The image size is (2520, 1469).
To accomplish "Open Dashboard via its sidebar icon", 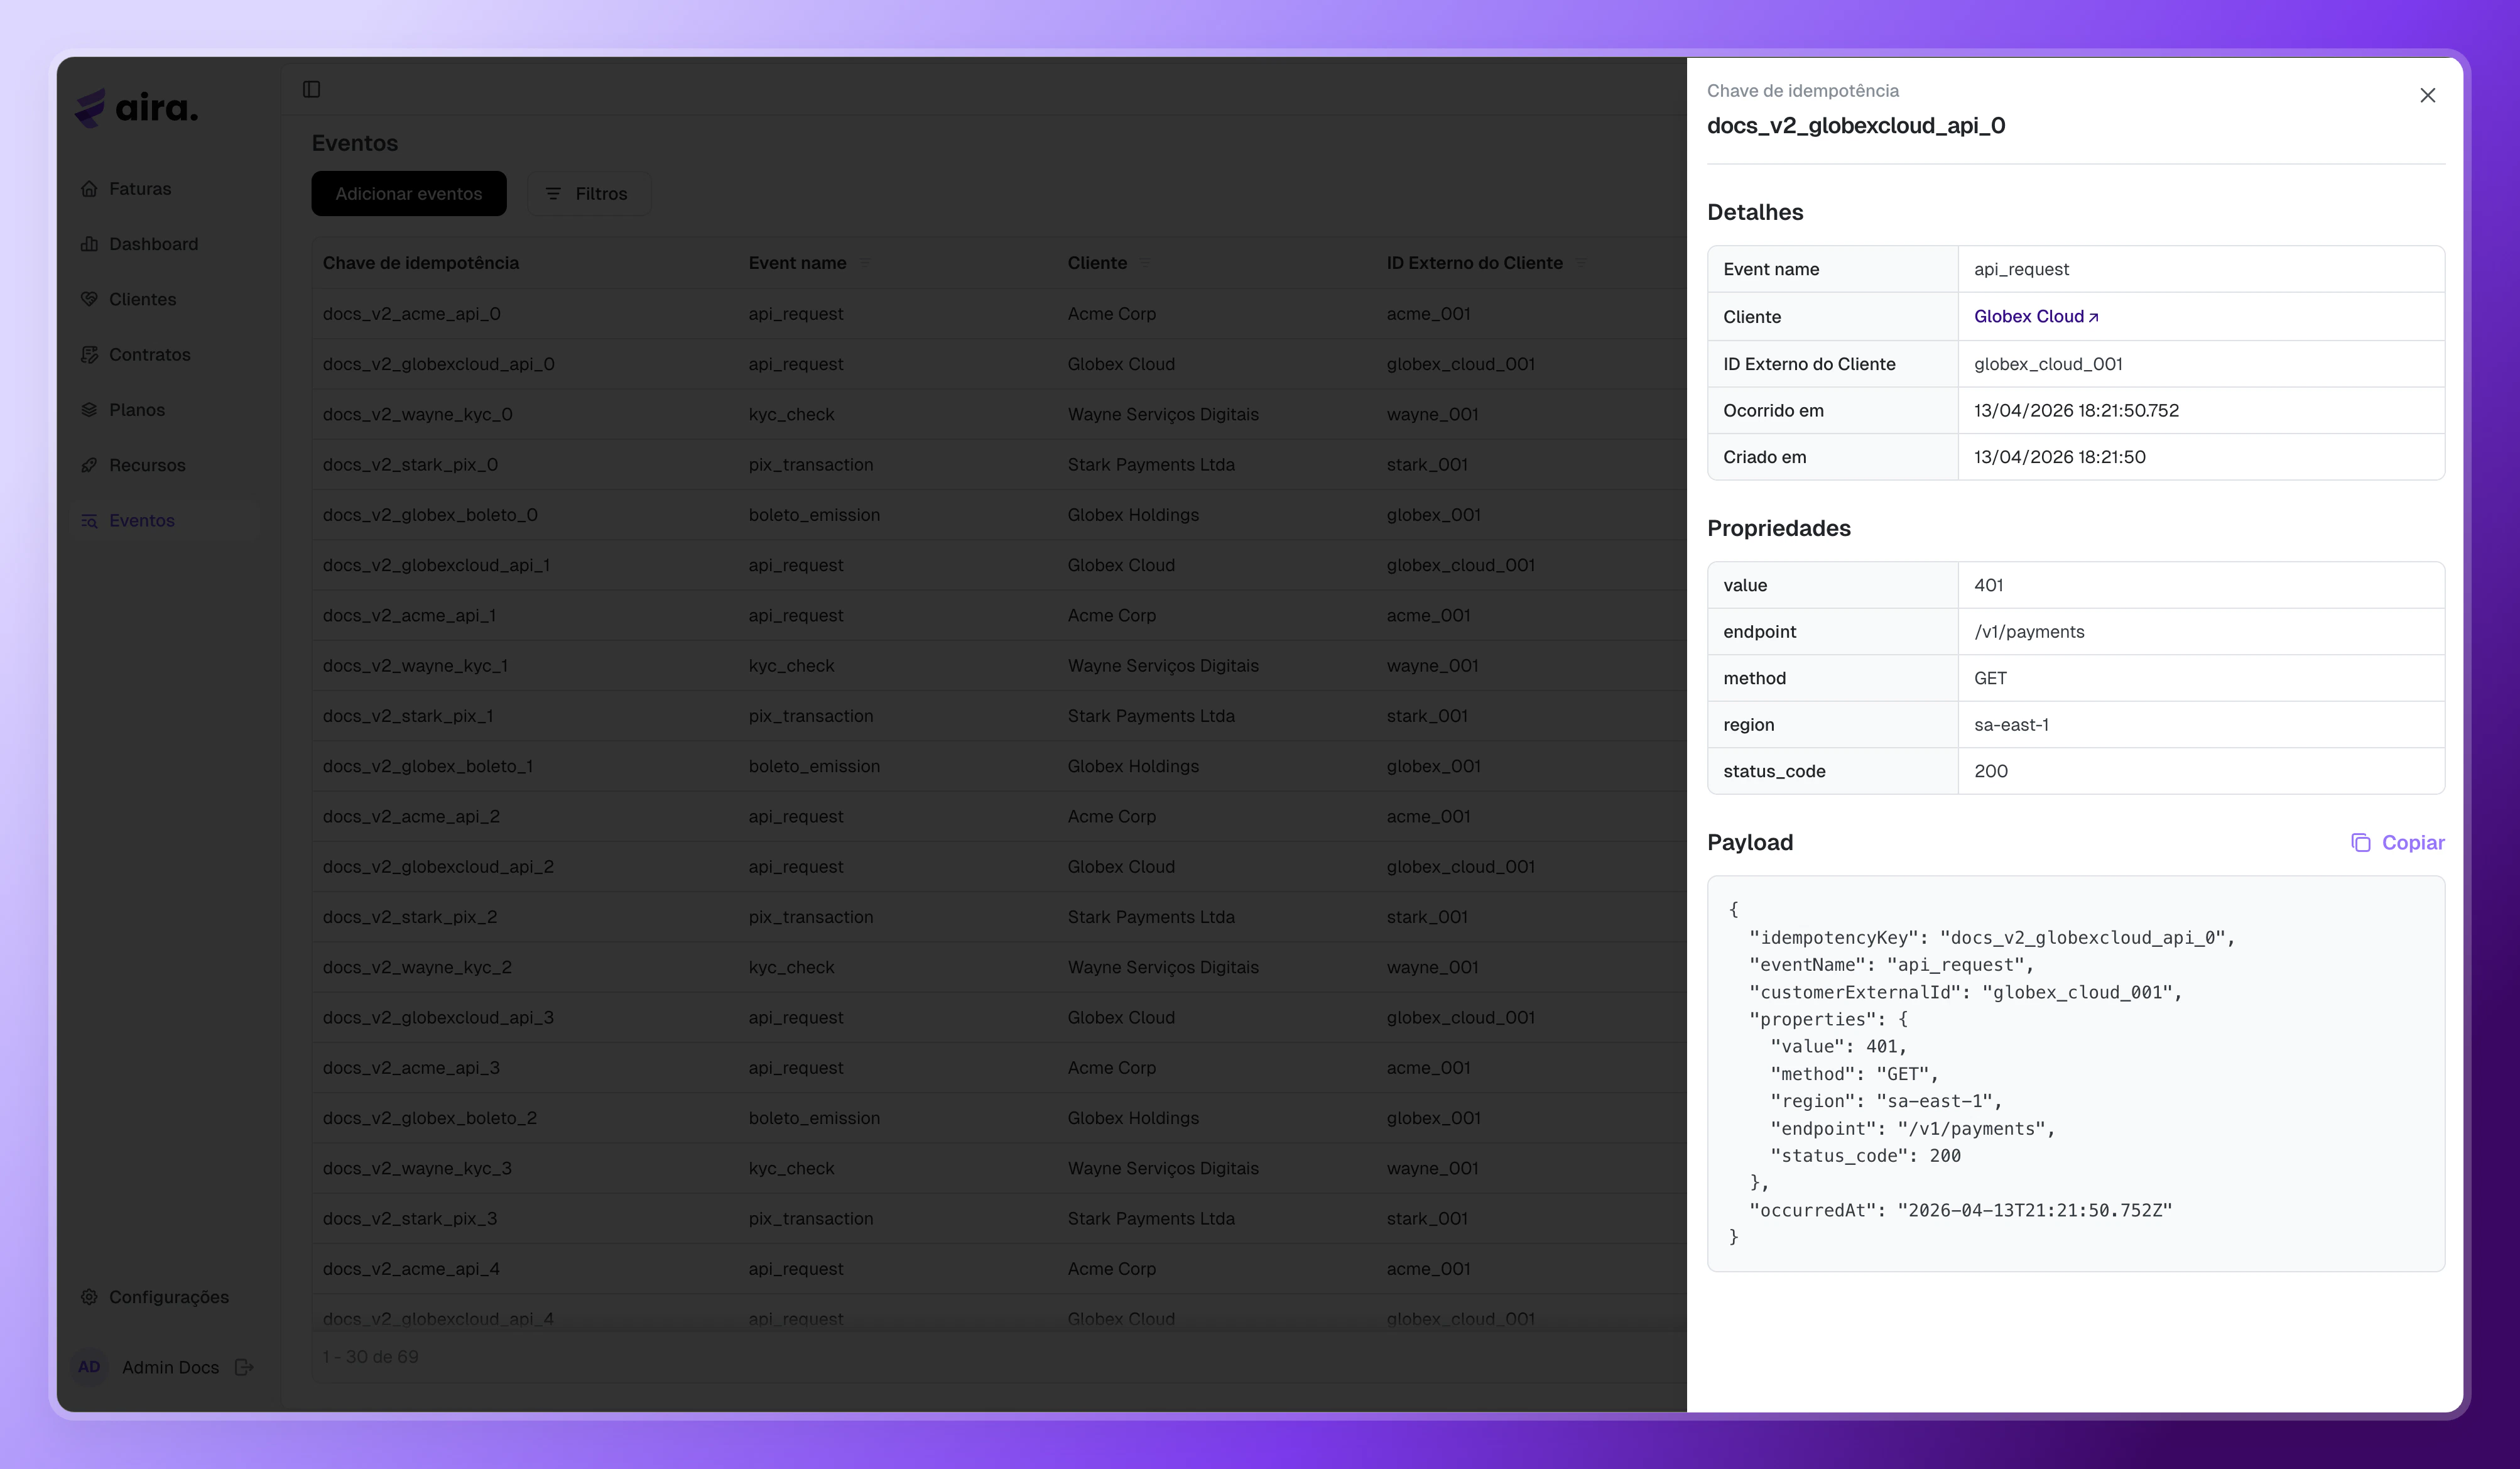I will [x=89, y=243].
